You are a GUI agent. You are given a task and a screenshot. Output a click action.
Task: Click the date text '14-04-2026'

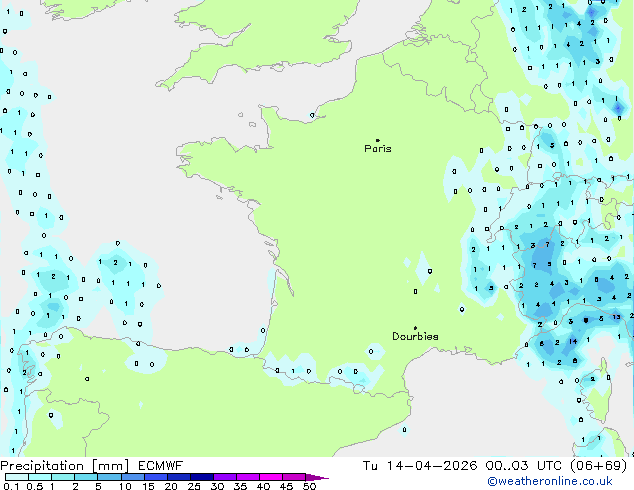click(432, 466)
